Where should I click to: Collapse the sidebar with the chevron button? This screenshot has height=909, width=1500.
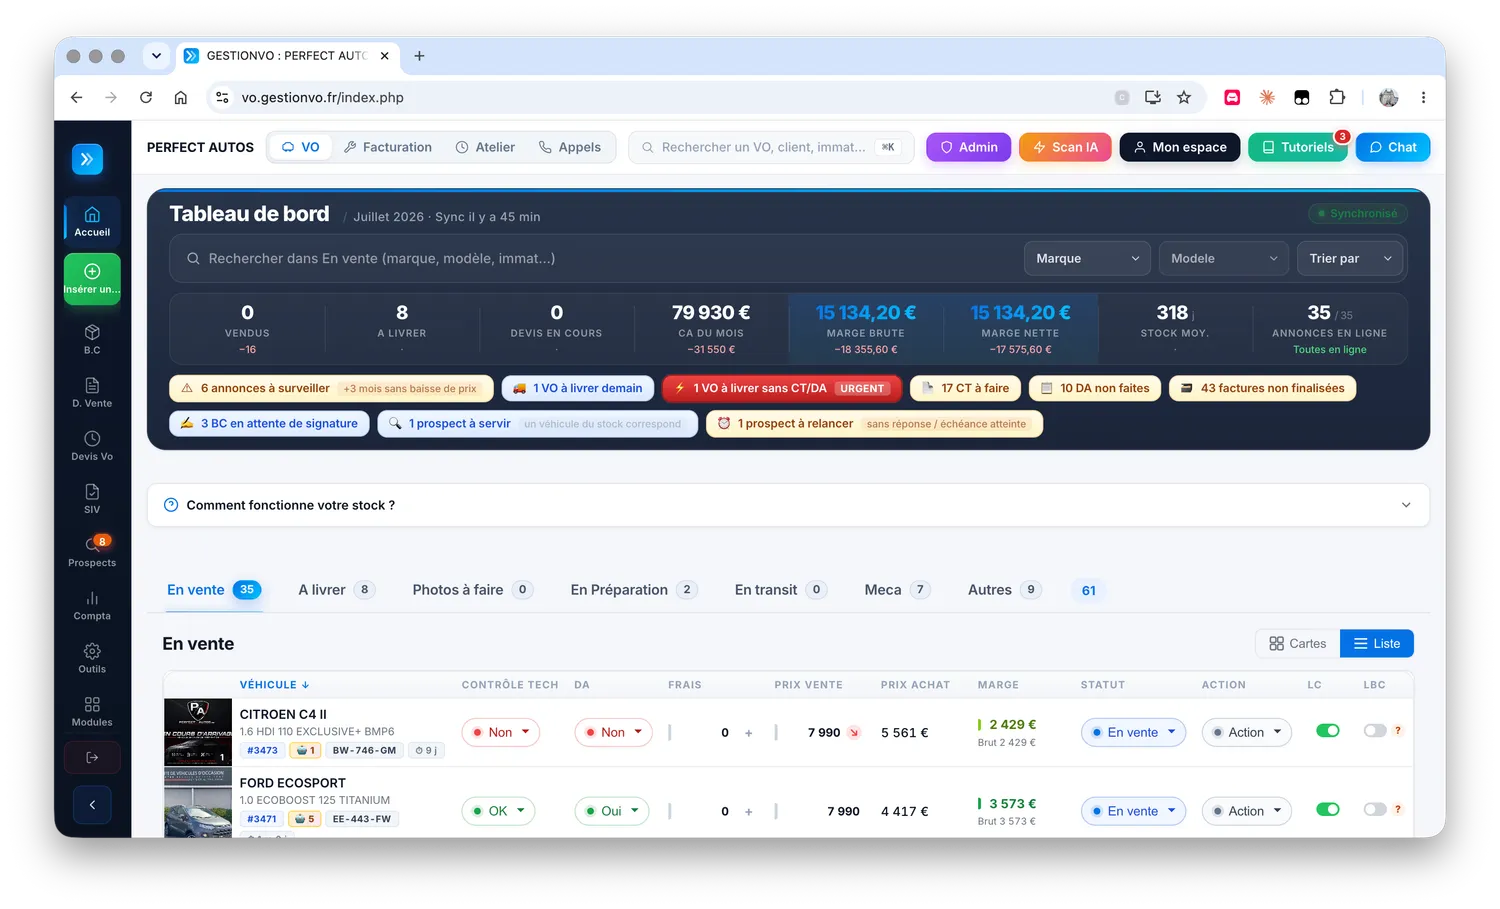click(x=92, y=804)
